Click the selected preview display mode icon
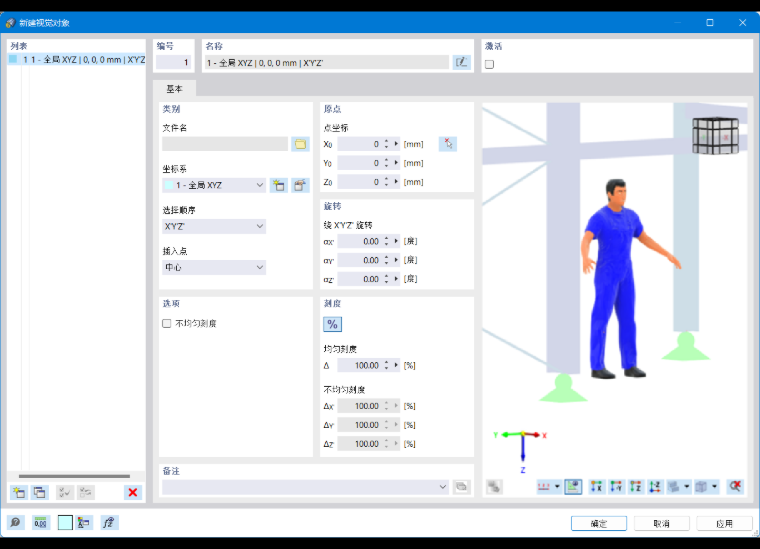 click(x=573, y=486)
